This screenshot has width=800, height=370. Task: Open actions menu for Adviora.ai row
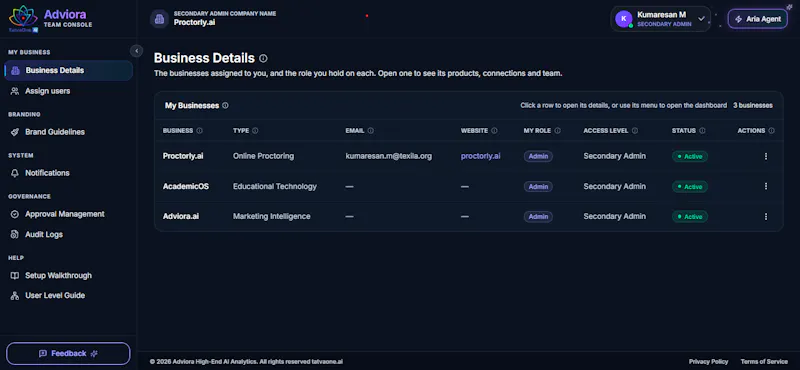(x=765, y=216)
